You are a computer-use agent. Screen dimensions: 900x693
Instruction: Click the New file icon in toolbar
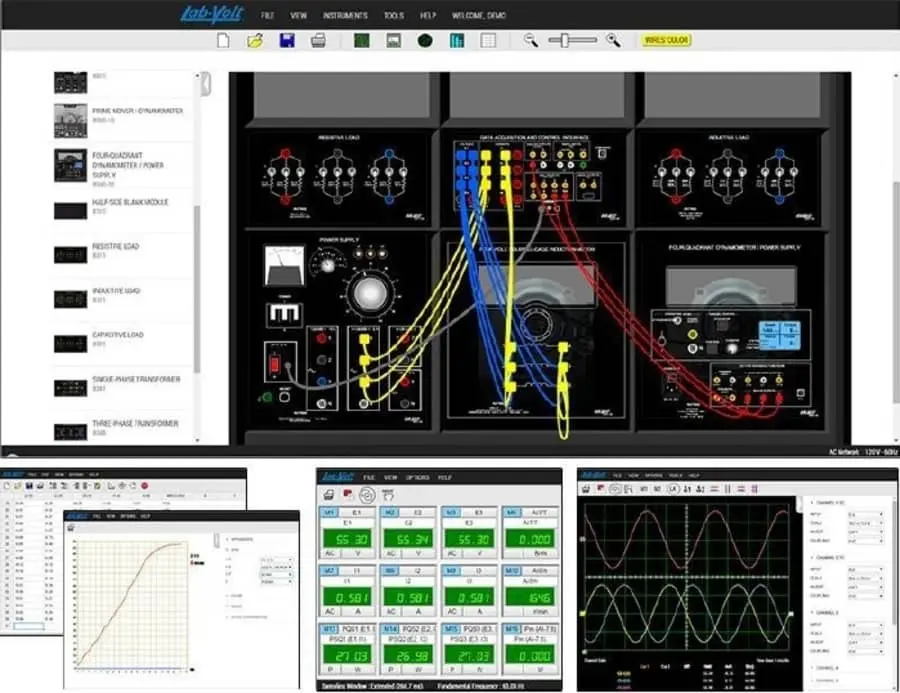(x=223, y=41)
